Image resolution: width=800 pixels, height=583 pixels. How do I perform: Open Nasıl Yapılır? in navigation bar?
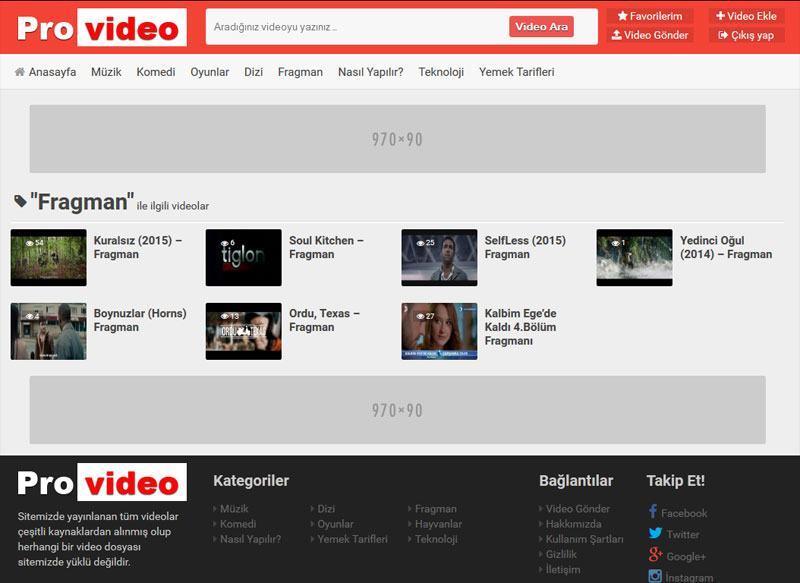coord(370,72)
